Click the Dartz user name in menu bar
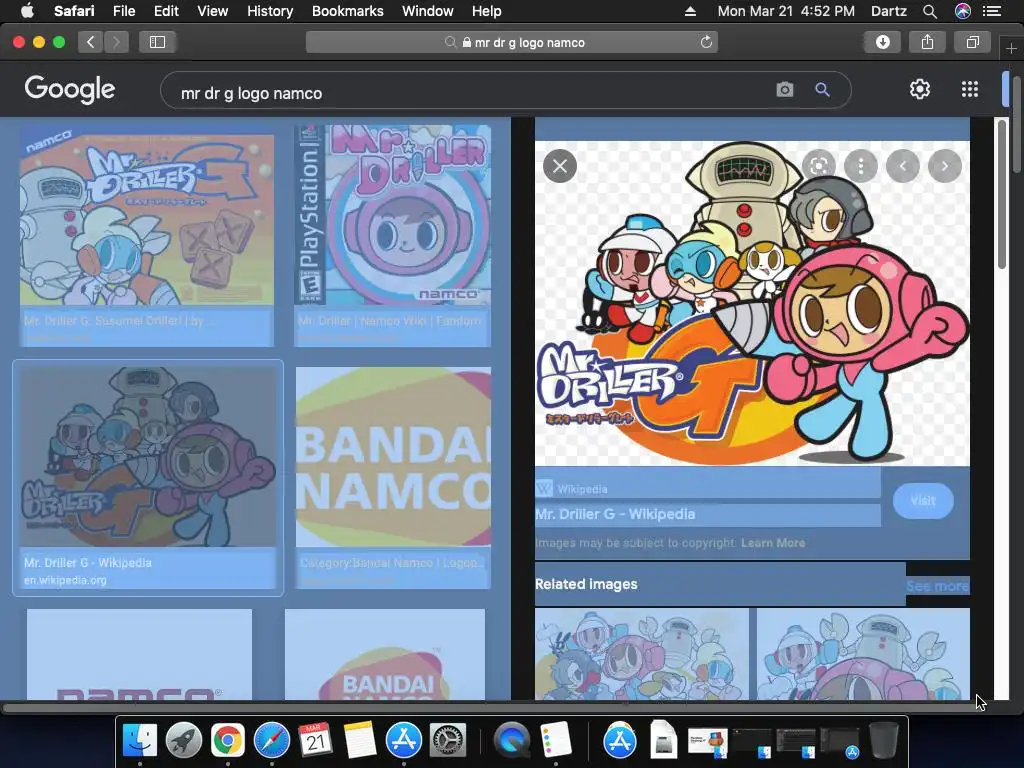 pyautogui.click(x=889, y=11)
